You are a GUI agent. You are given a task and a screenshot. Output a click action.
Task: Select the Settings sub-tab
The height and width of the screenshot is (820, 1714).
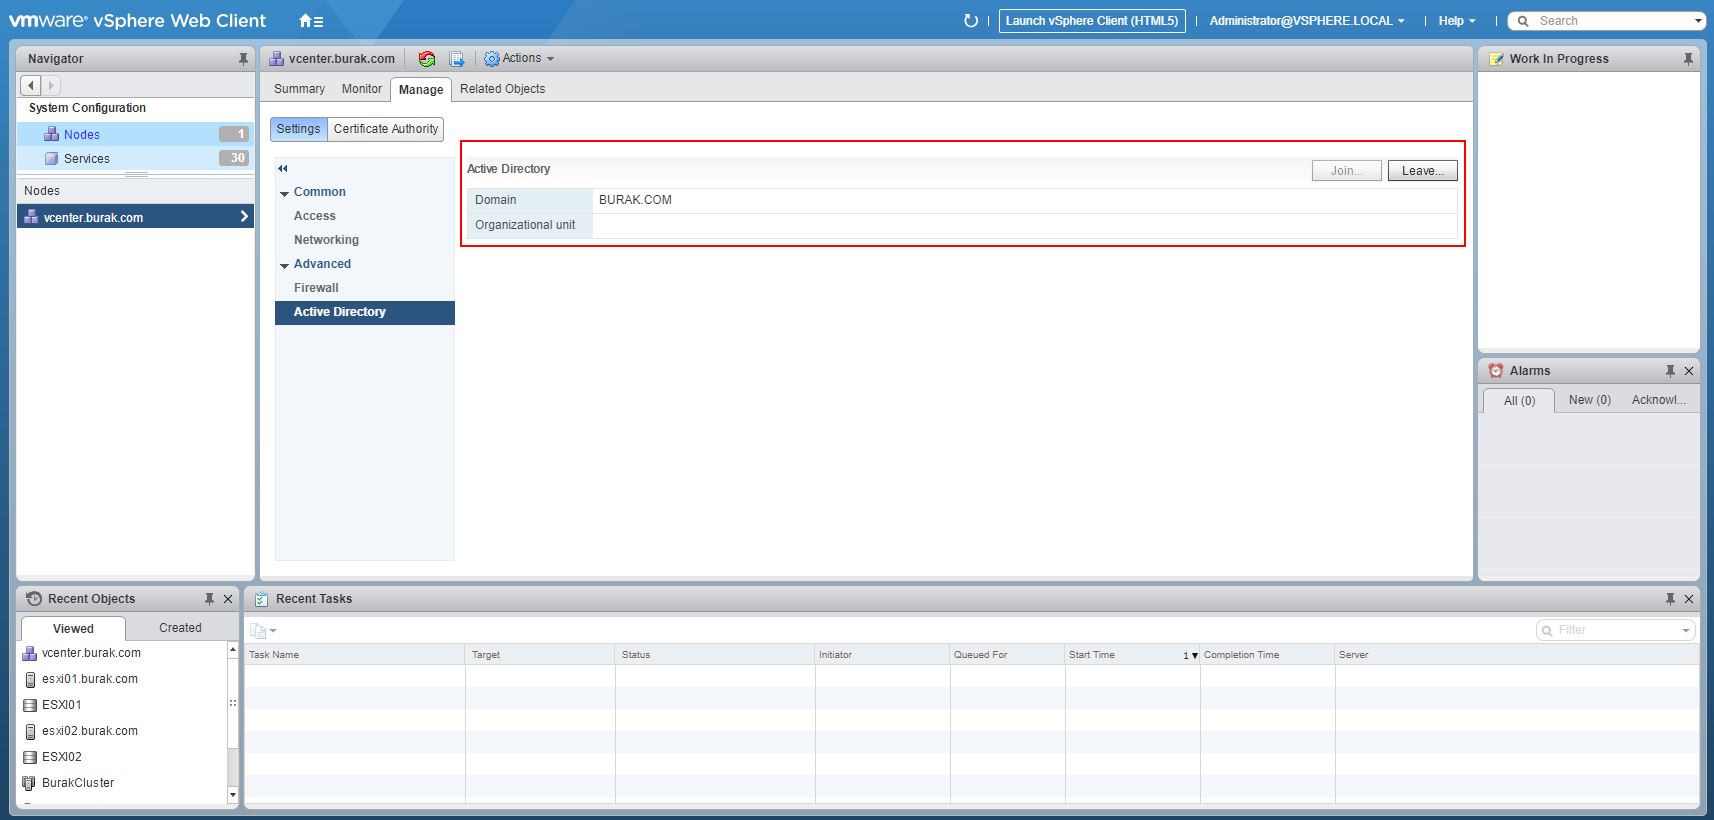click(298, 129)
